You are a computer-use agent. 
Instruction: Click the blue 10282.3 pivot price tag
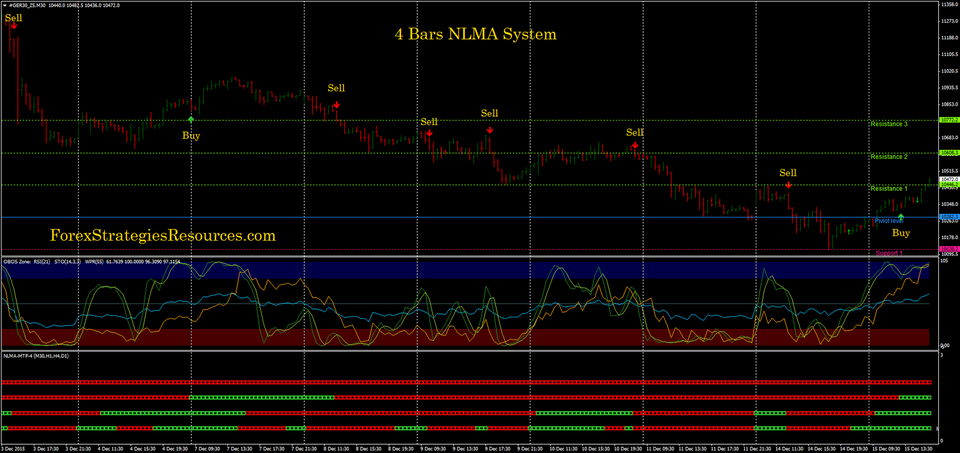click(x=948, y=217)
